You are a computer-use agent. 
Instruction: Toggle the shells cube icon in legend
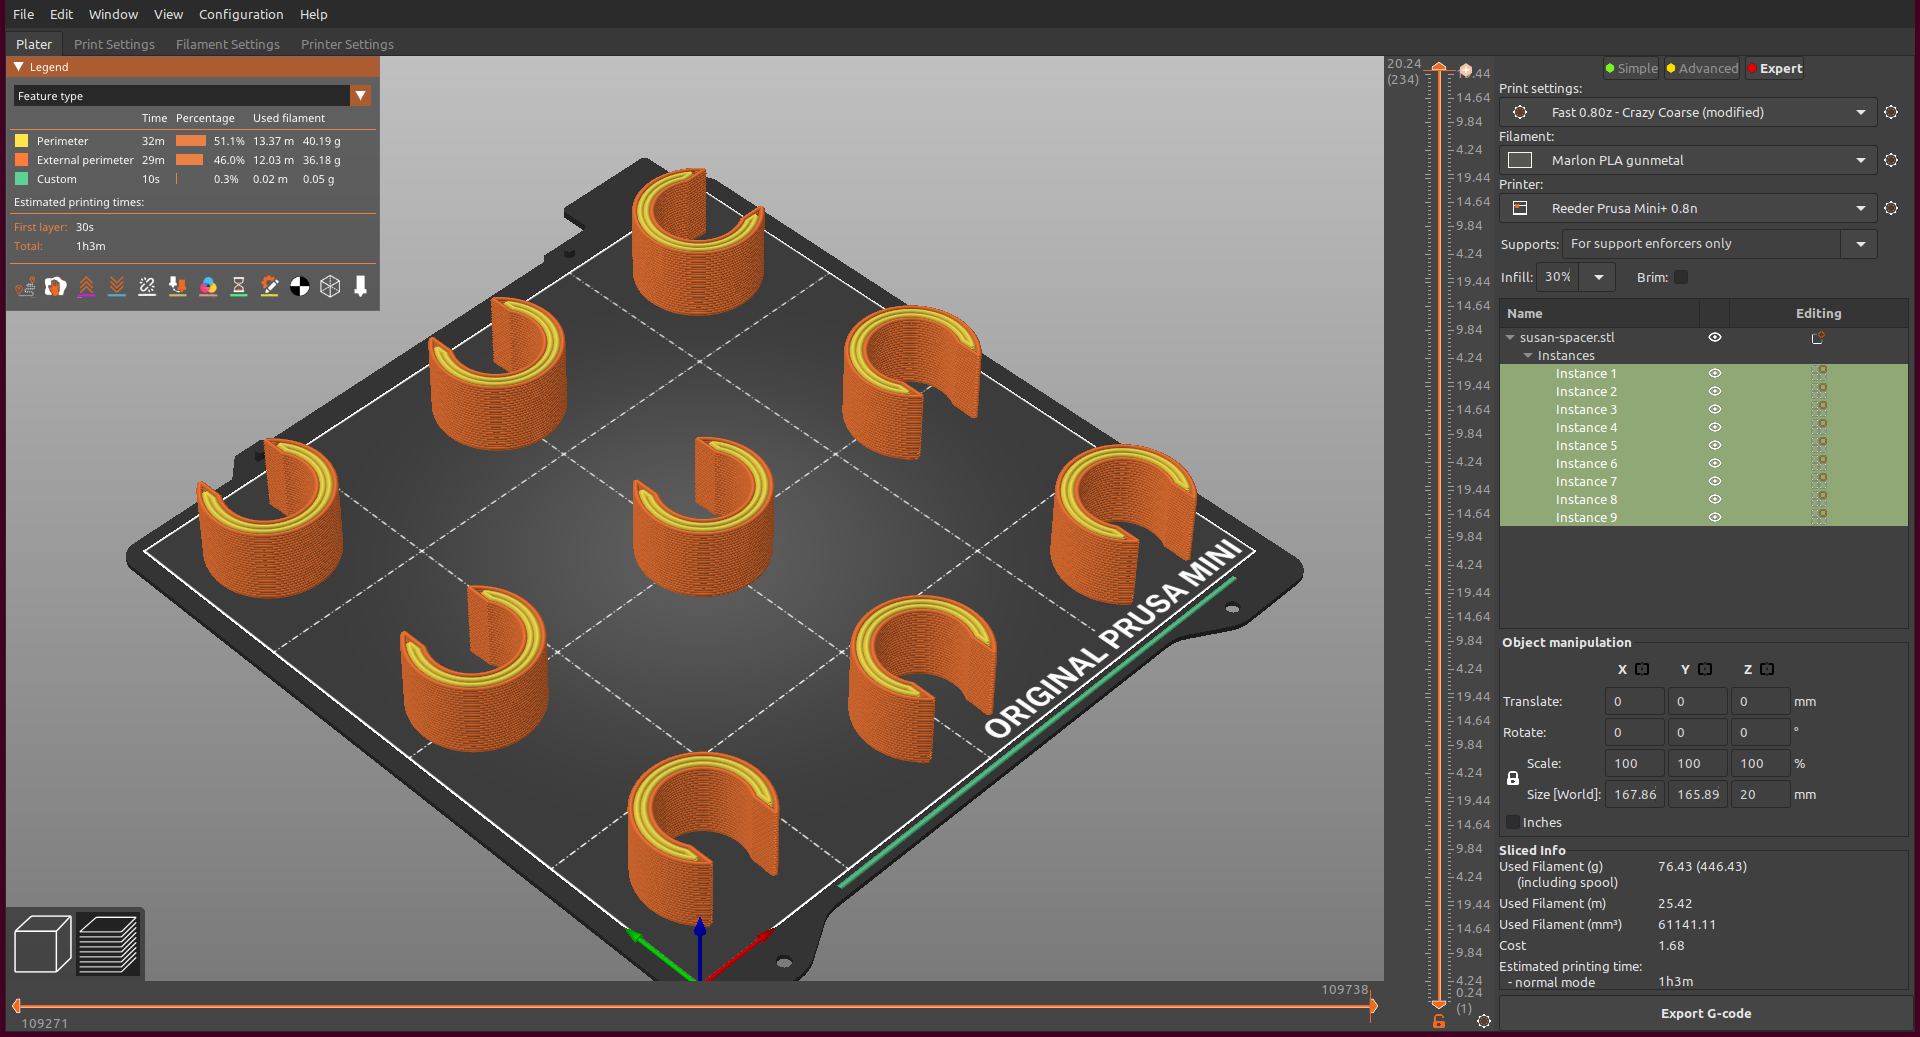tap(331, 287)
